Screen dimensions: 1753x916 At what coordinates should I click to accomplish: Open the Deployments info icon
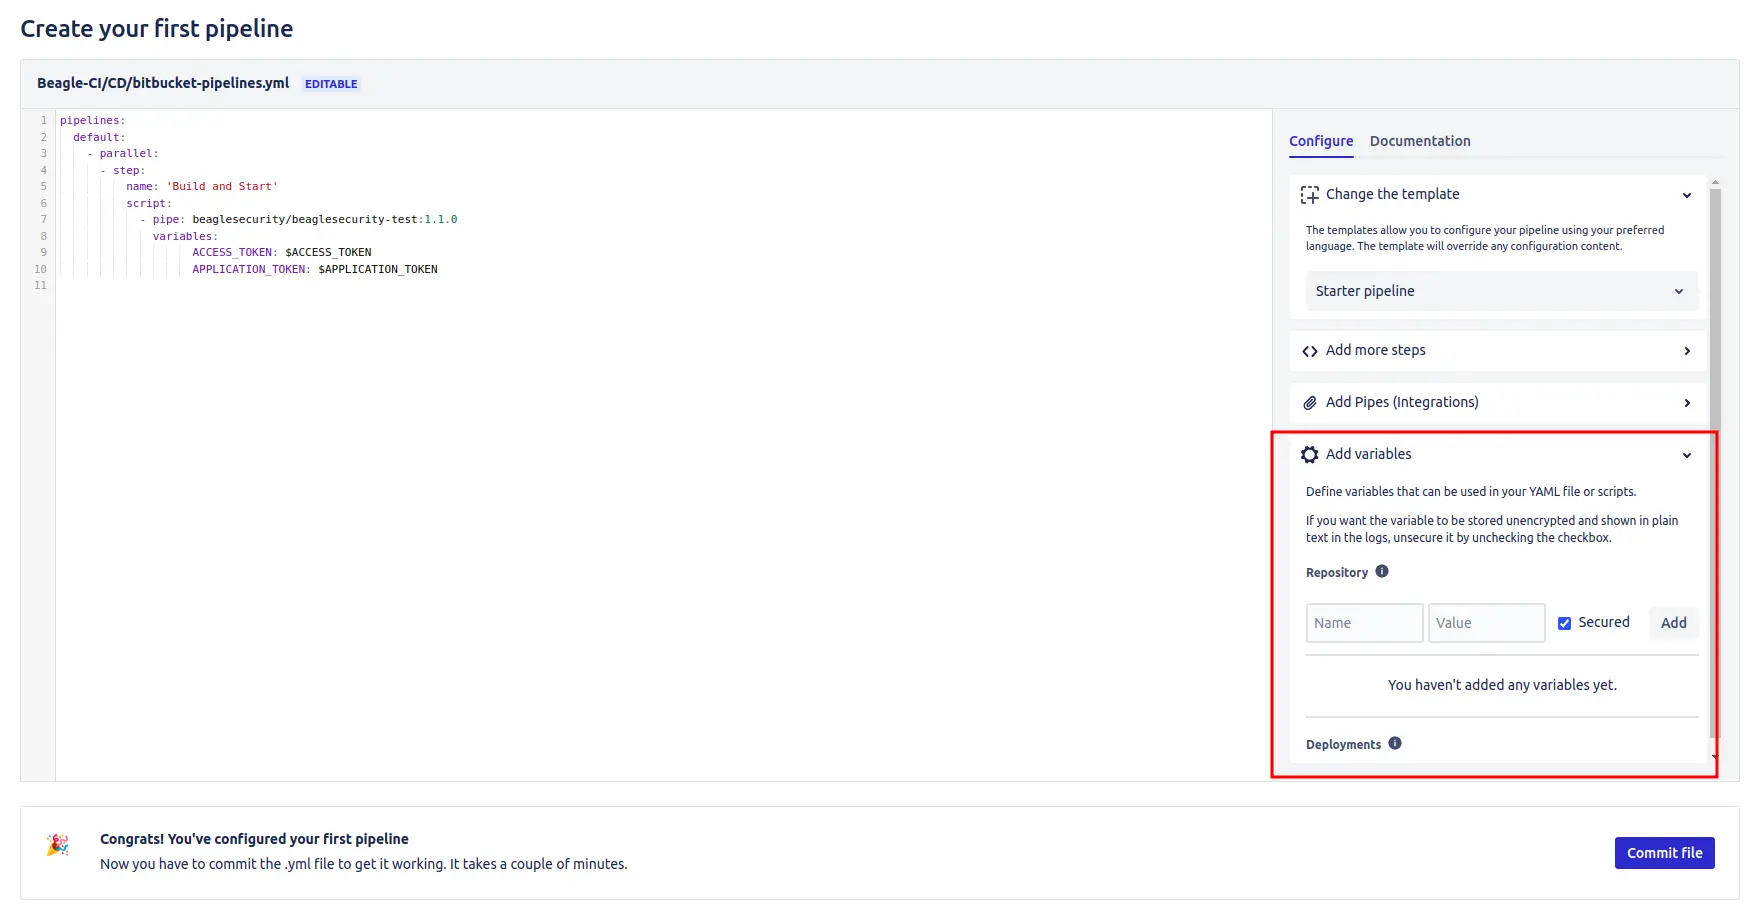click(x=1395, y=744)
